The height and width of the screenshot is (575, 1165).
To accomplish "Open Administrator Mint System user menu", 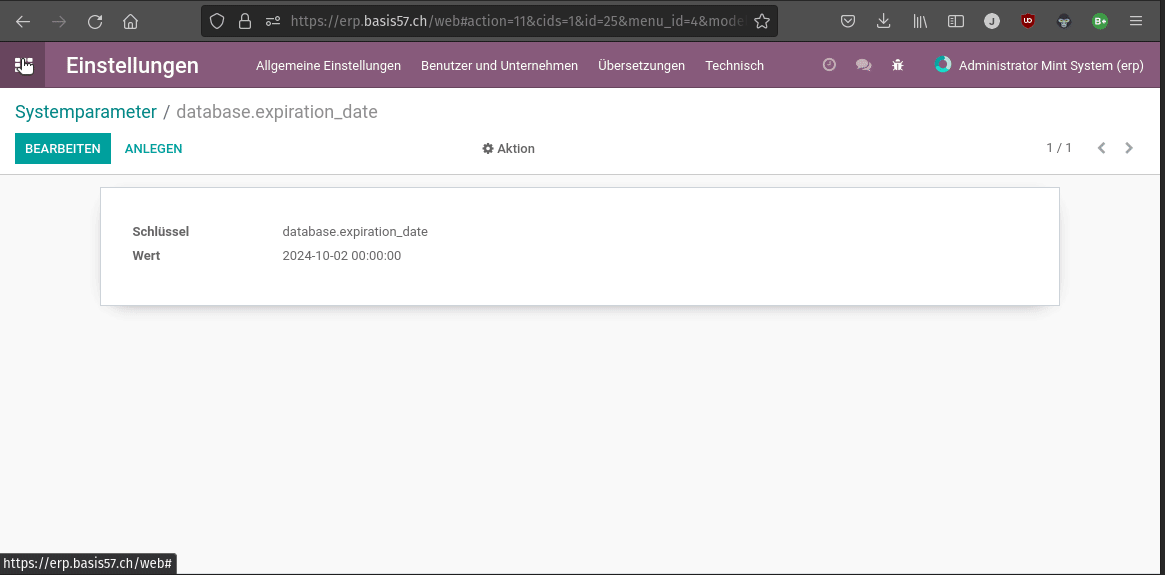I will pyautogui.click(x=1038, y=65).
